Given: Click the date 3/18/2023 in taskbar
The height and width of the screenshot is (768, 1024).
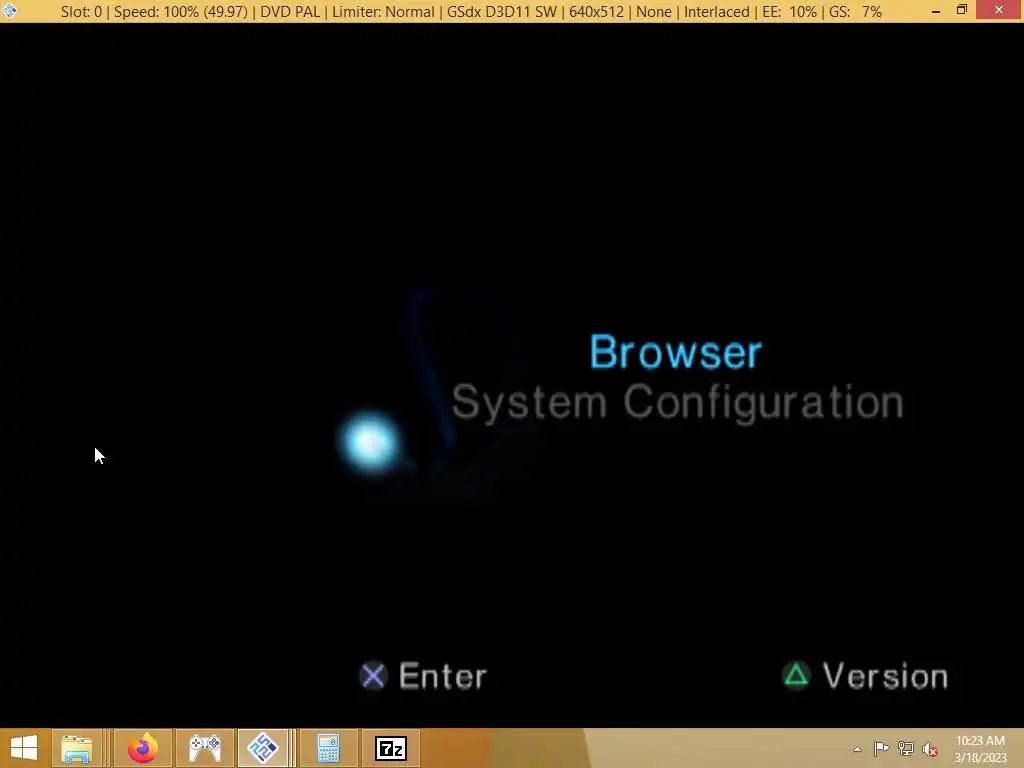Looking at the screenshot, I should point(980,758).
